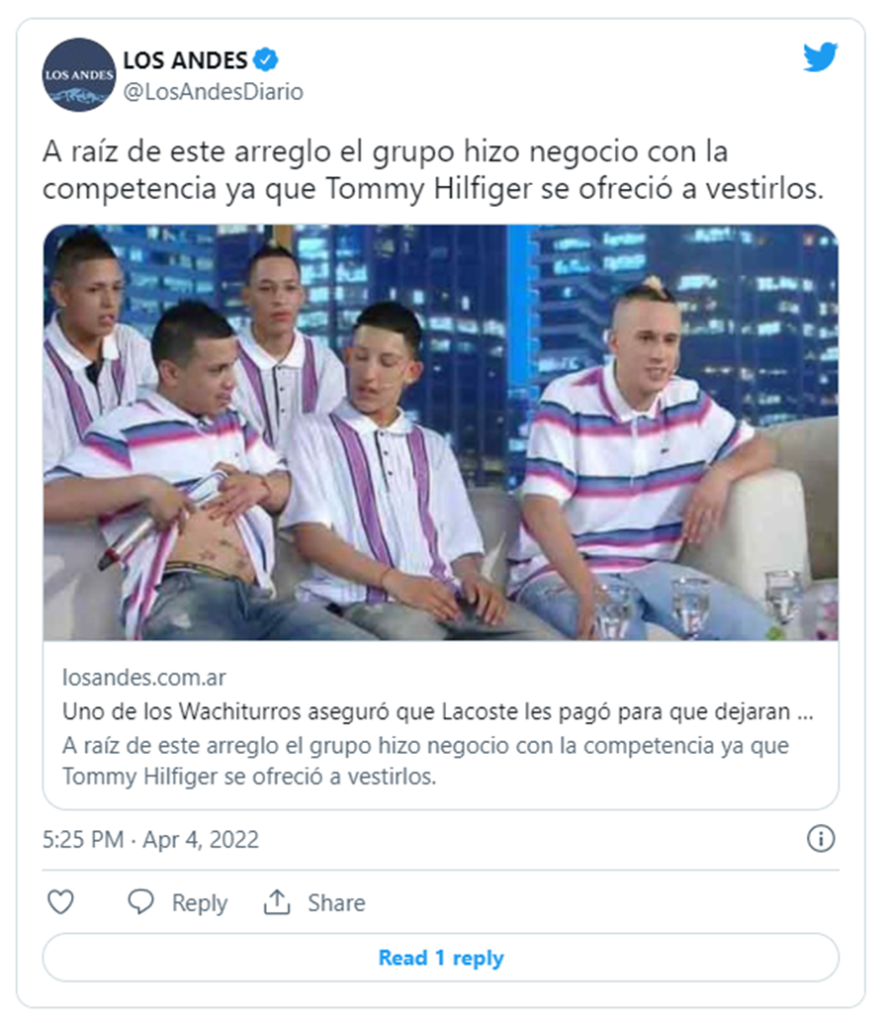
Task: Click the tweet text about Tommy Hilfiger
Action: [x=433, y=170]
